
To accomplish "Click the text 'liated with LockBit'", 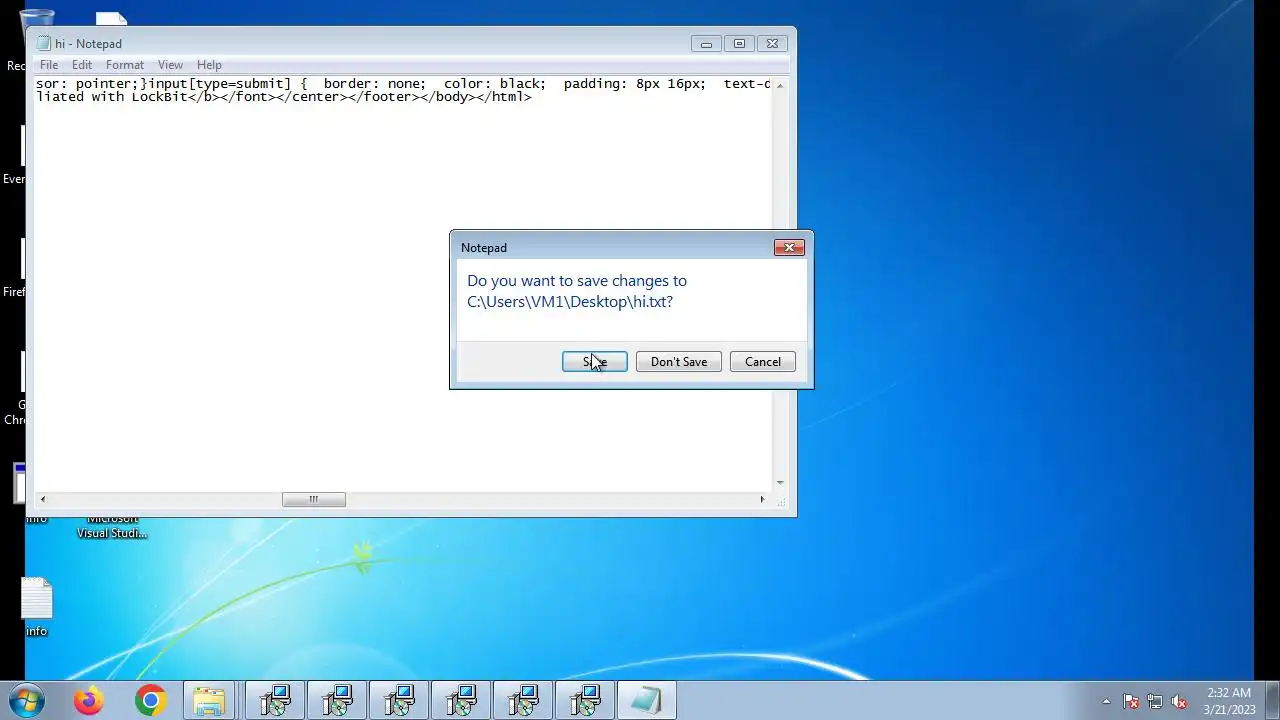I will tap(112, 97).
